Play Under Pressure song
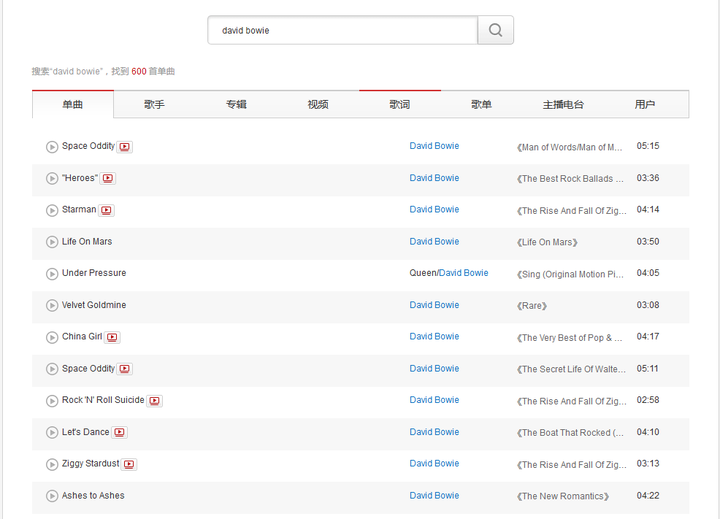 [x=52, y=274]
